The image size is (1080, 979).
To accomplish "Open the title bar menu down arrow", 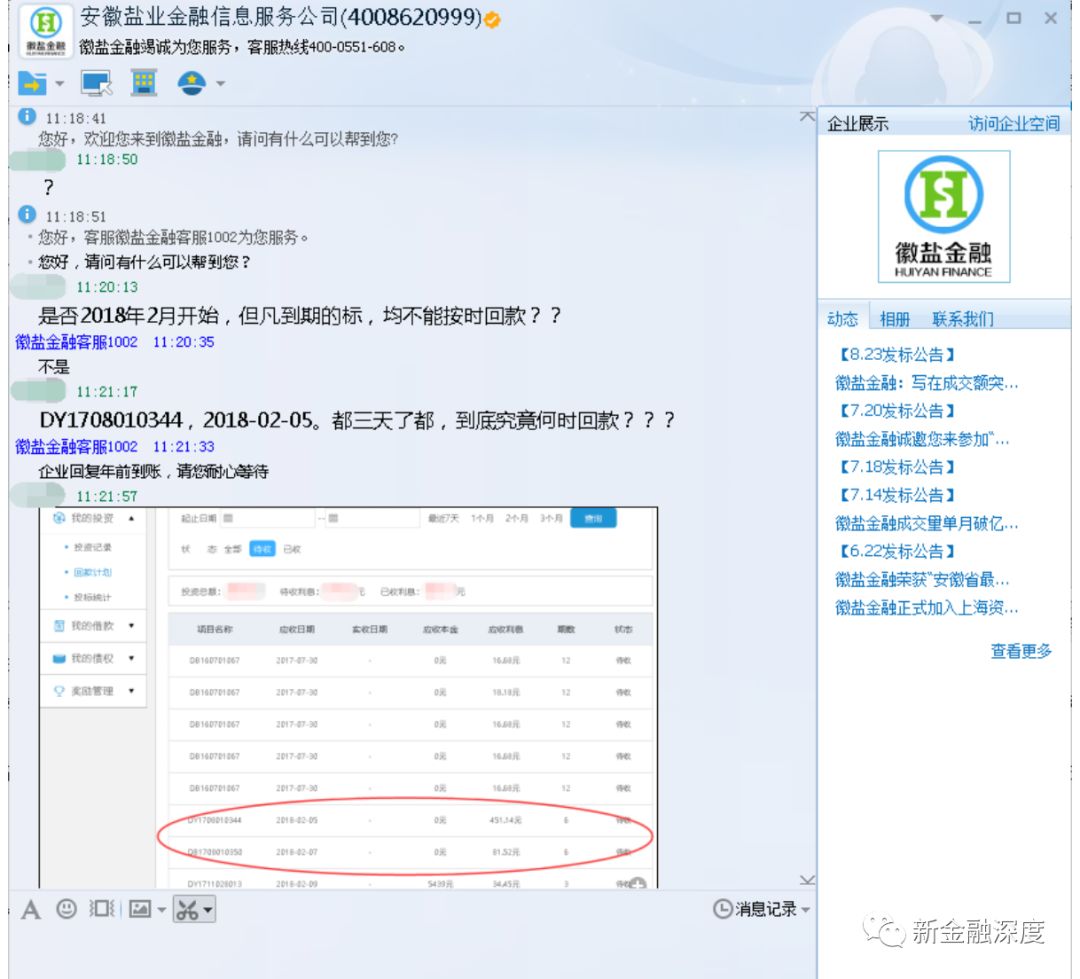I will (937, 19).
